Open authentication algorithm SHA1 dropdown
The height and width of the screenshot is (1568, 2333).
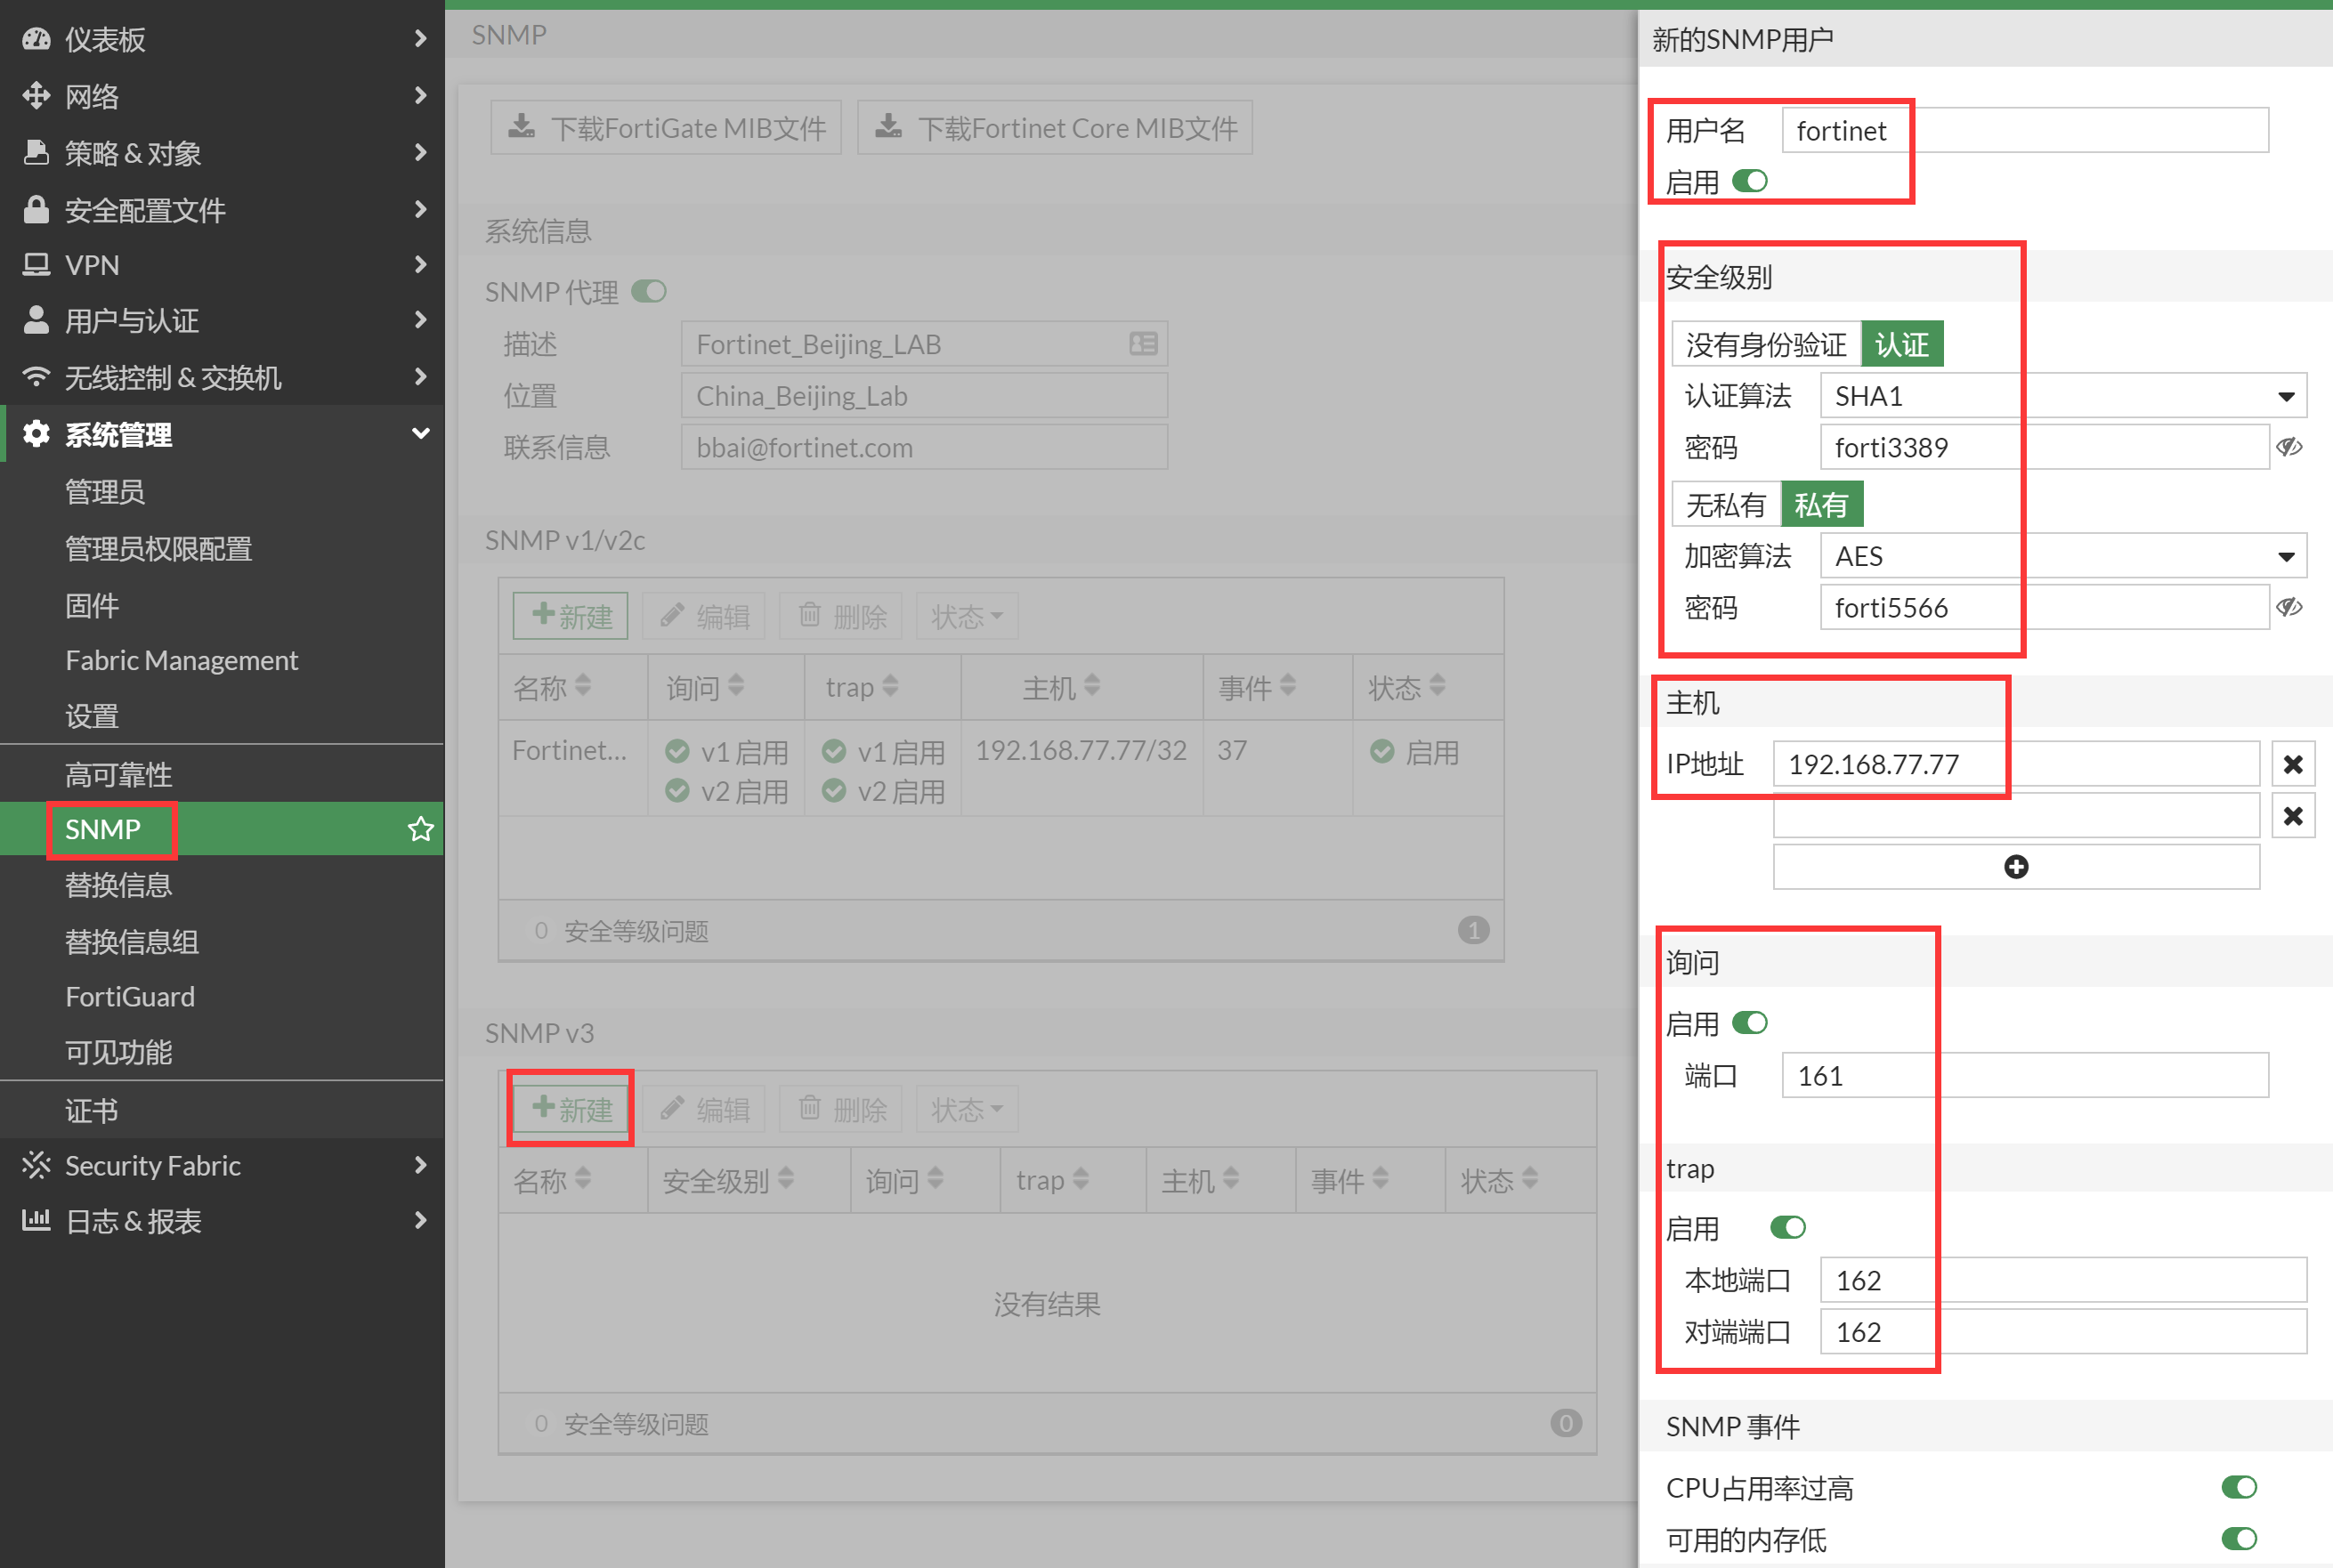[x=2064, y=396]
